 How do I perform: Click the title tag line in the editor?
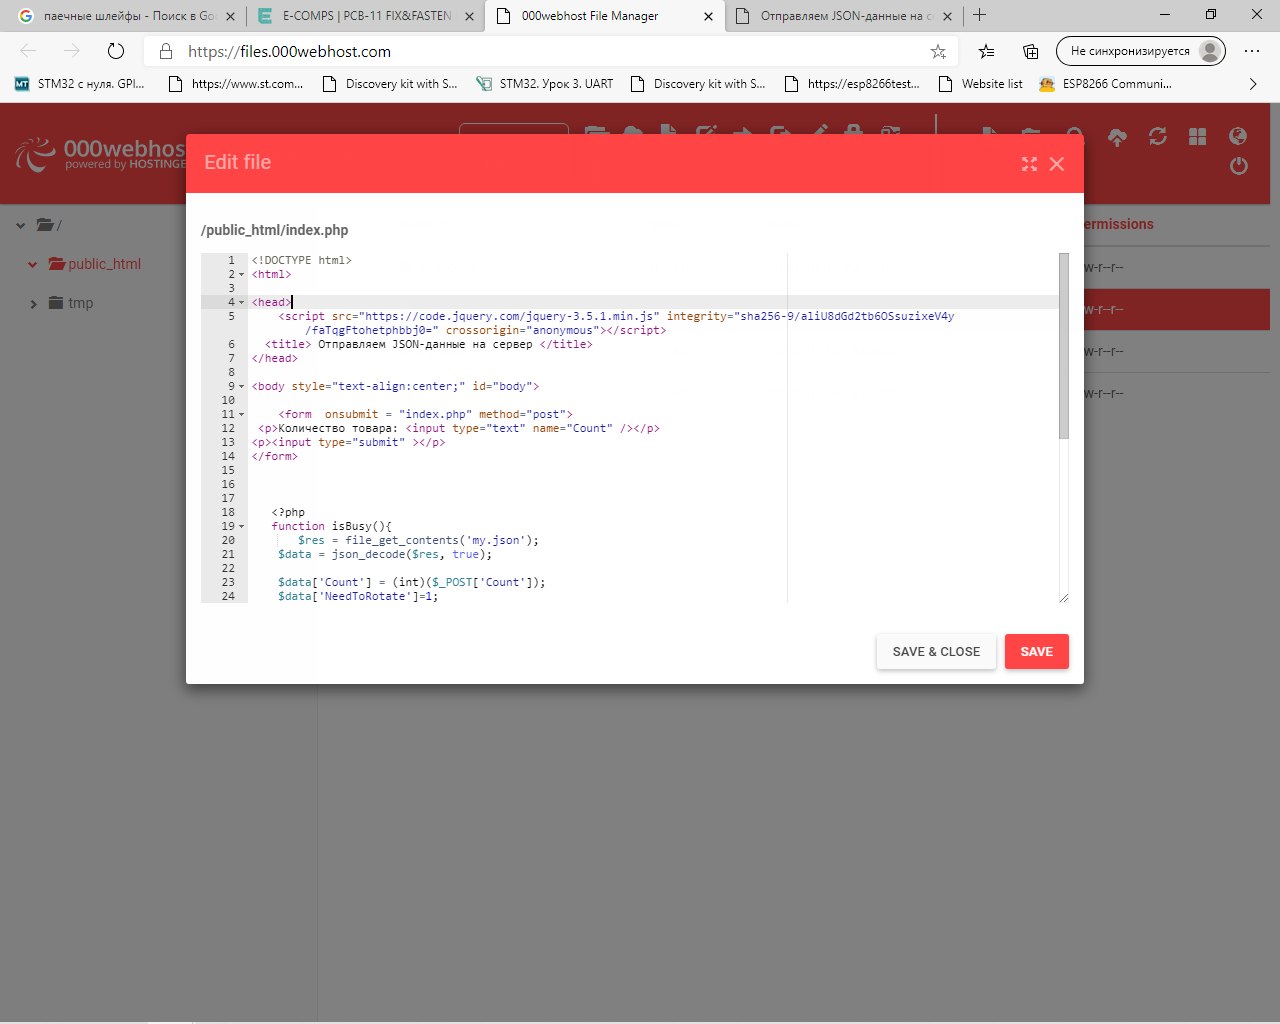[x=429, y=344]
